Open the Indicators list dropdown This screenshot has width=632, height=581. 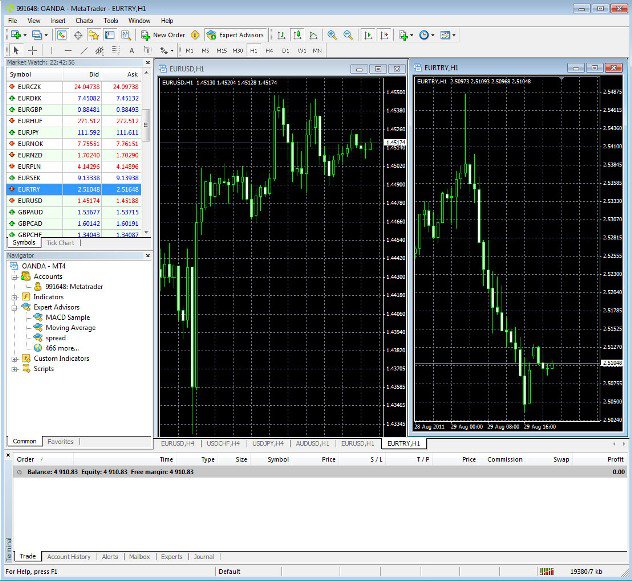(405, 35)
